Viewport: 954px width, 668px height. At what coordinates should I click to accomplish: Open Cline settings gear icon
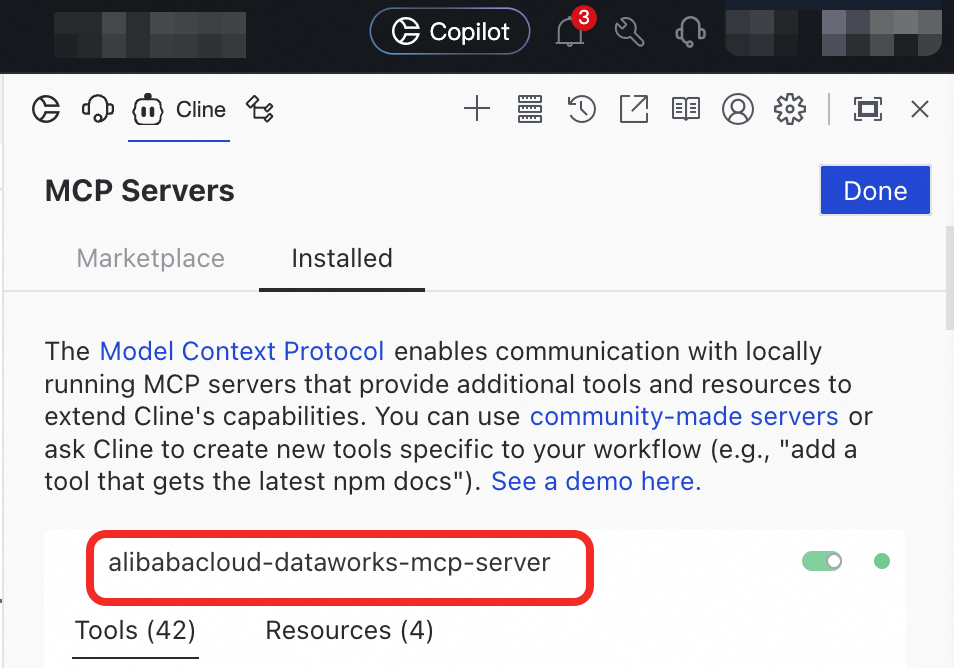[x=790, y=110]
